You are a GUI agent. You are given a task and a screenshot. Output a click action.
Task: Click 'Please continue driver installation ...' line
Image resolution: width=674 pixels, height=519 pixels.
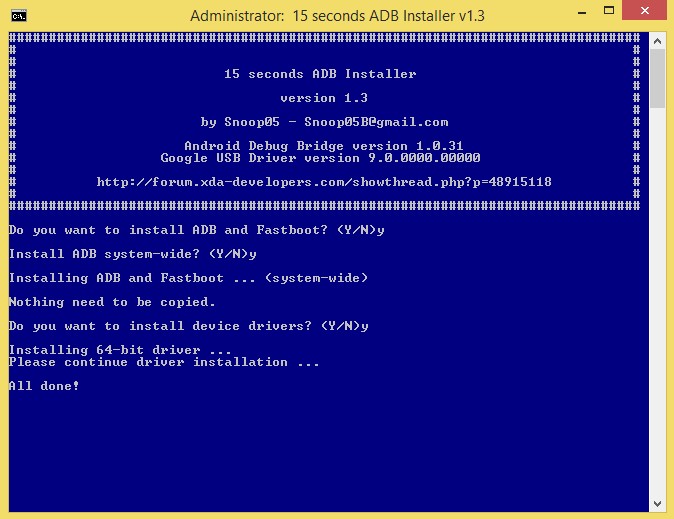pyautogui.click(x=164, y=362)
